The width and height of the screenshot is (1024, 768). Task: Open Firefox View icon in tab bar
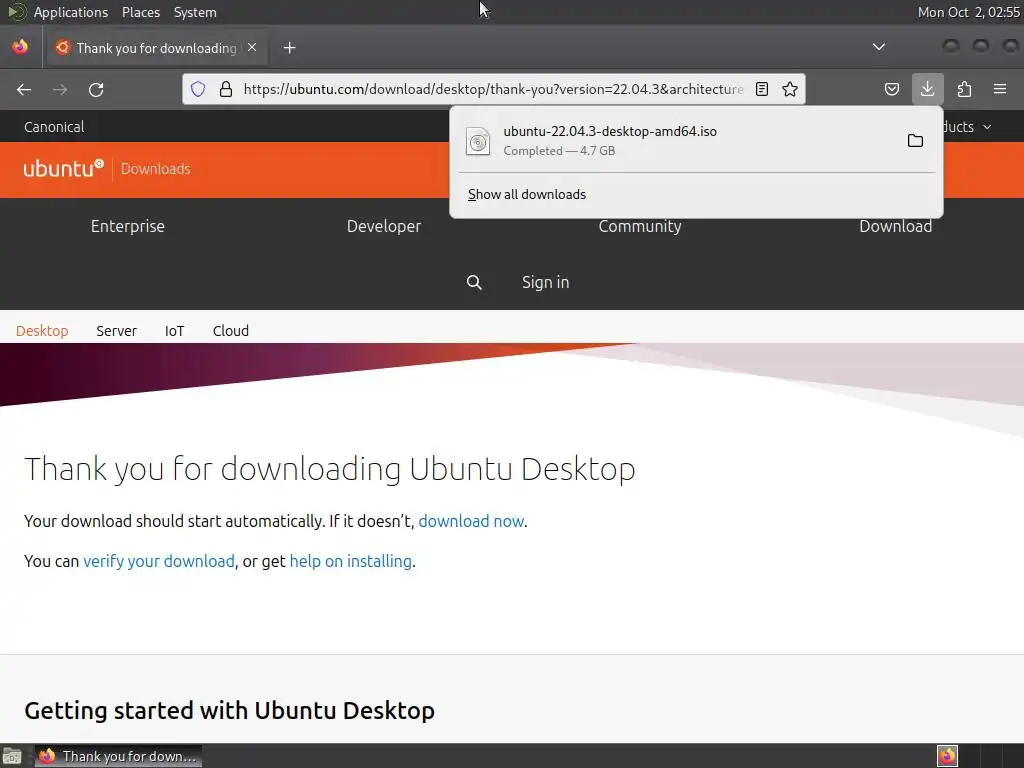20,47
